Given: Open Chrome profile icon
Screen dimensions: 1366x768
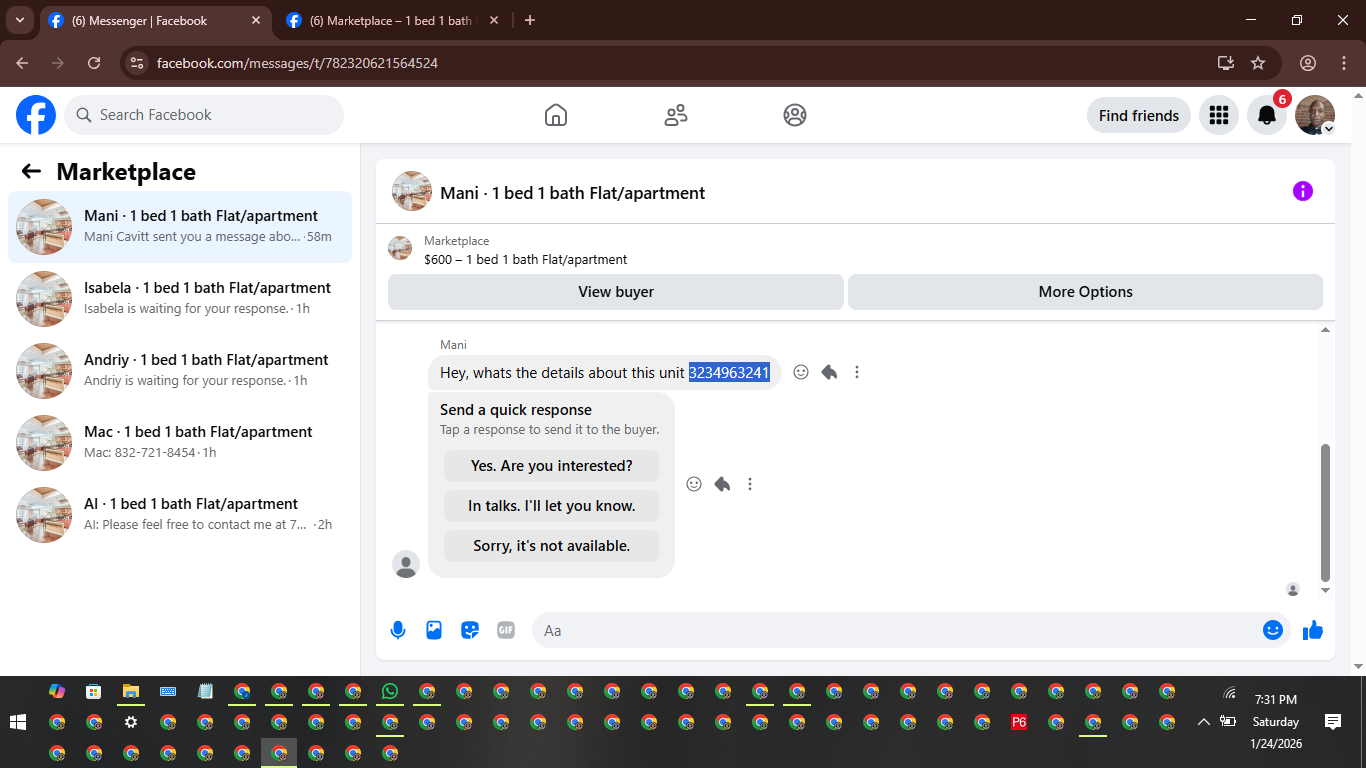Looking at the screenshot, I should [1308, 63].
